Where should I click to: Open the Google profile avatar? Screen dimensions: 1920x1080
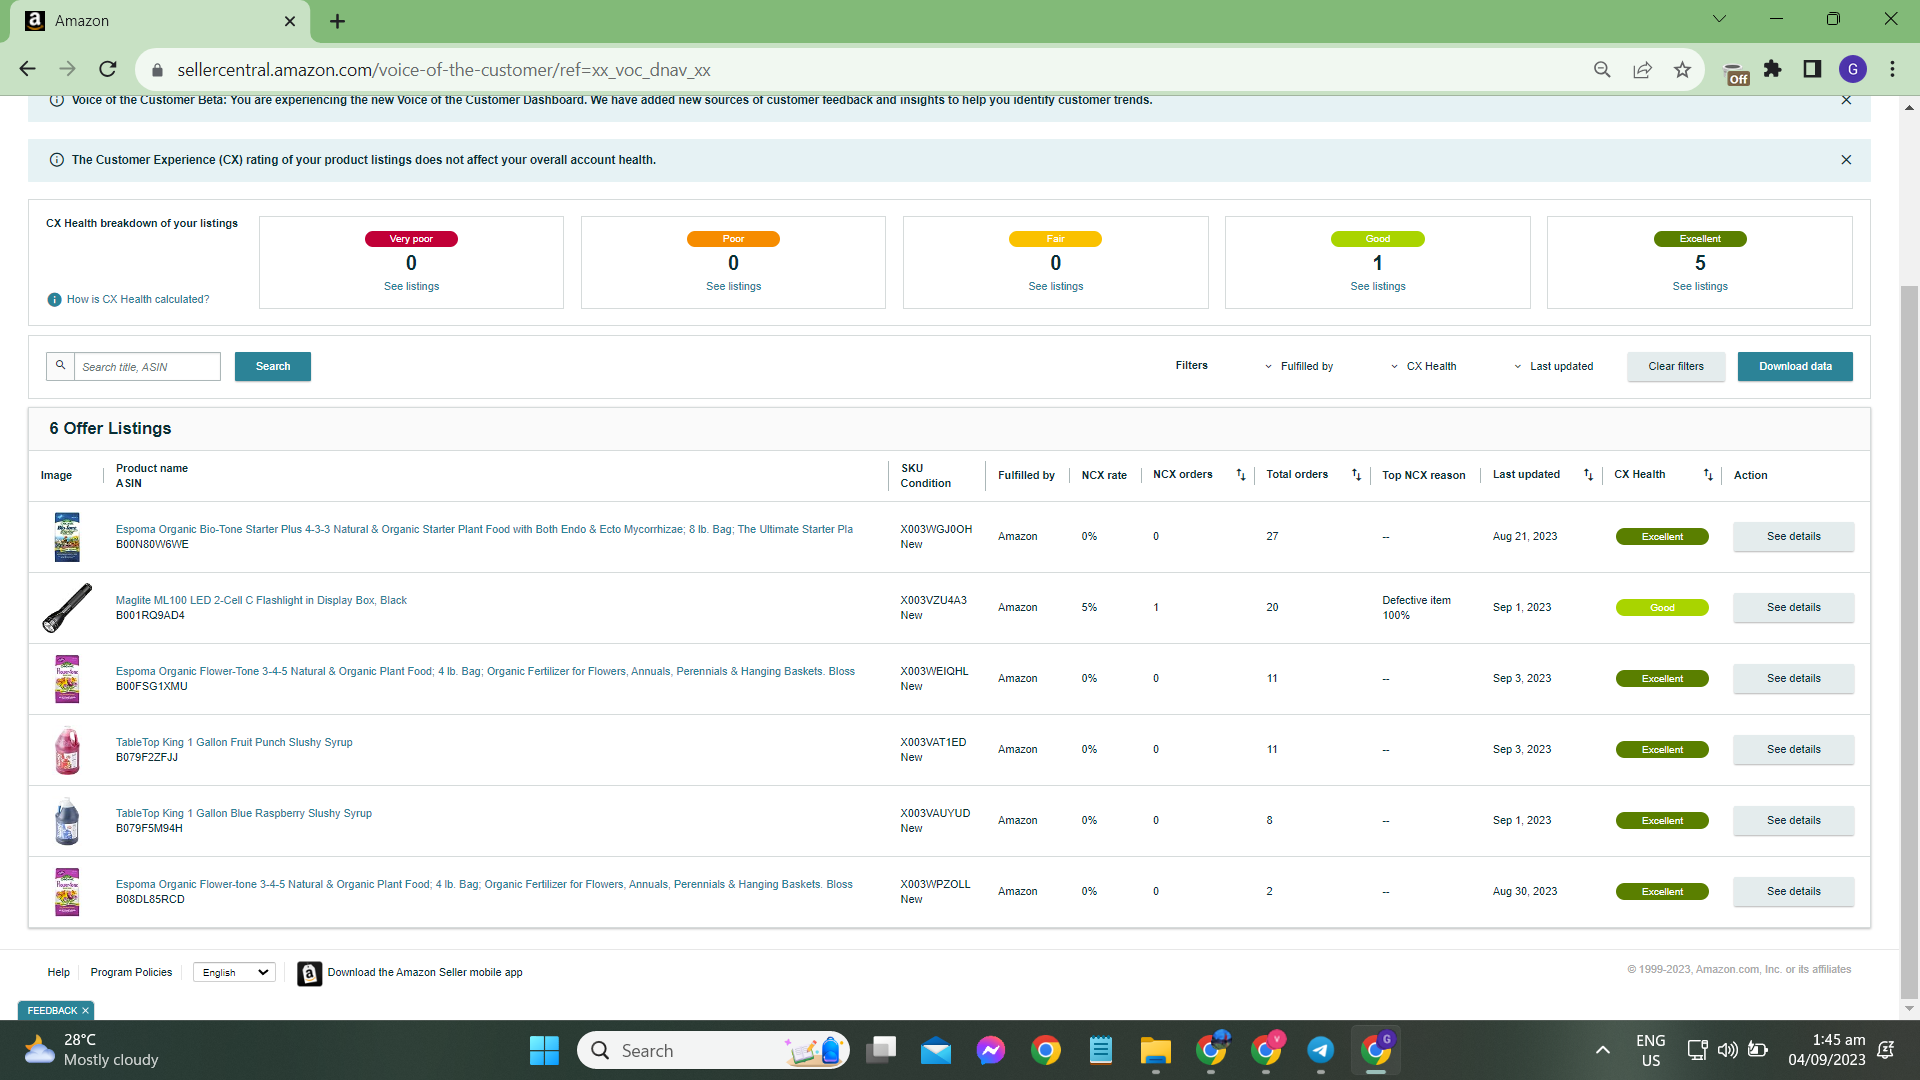pyautogui.click(x=1853, y=69)
